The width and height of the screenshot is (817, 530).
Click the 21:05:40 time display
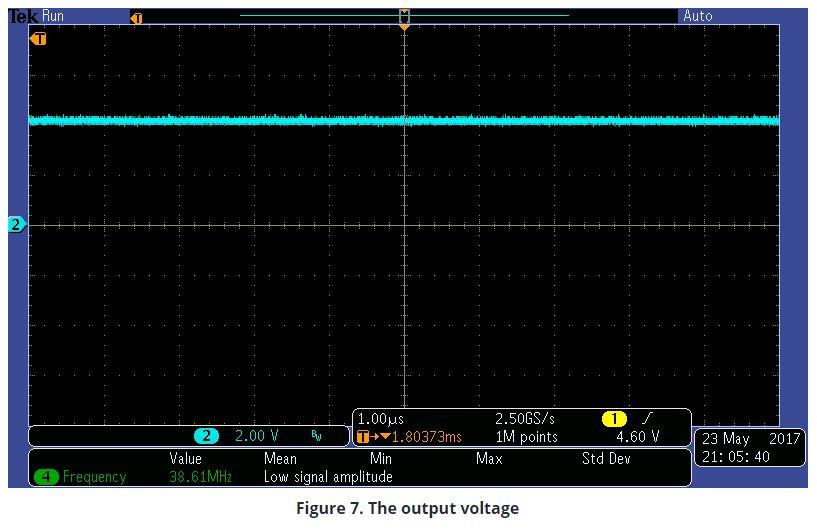click(x=736, y=457)
